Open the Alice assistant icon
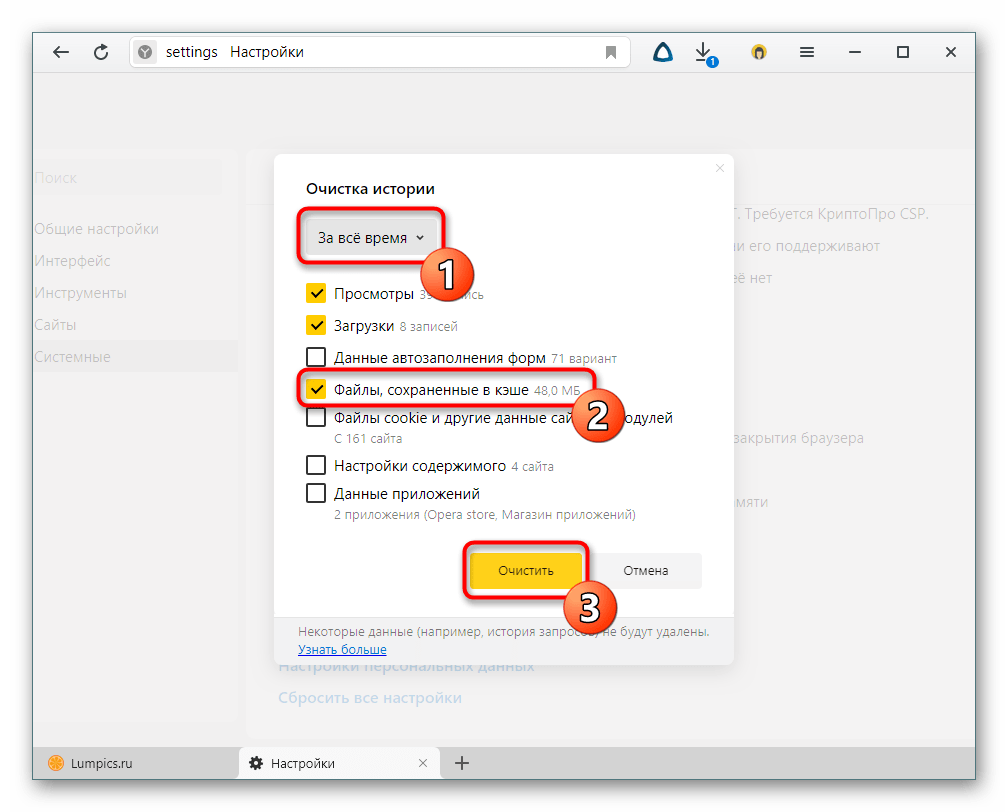Viewport: 1008px width, 812px height. (x=662, y=52)
